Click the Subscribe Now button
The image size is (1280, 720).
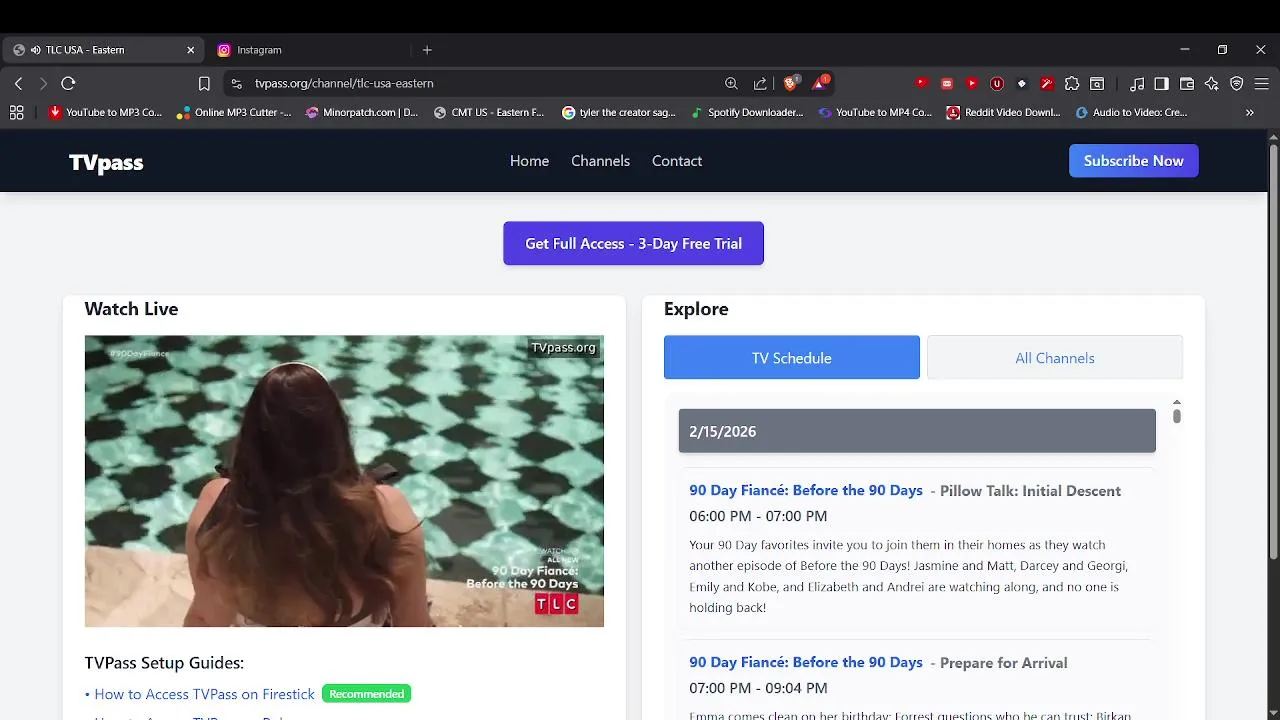1134,161
